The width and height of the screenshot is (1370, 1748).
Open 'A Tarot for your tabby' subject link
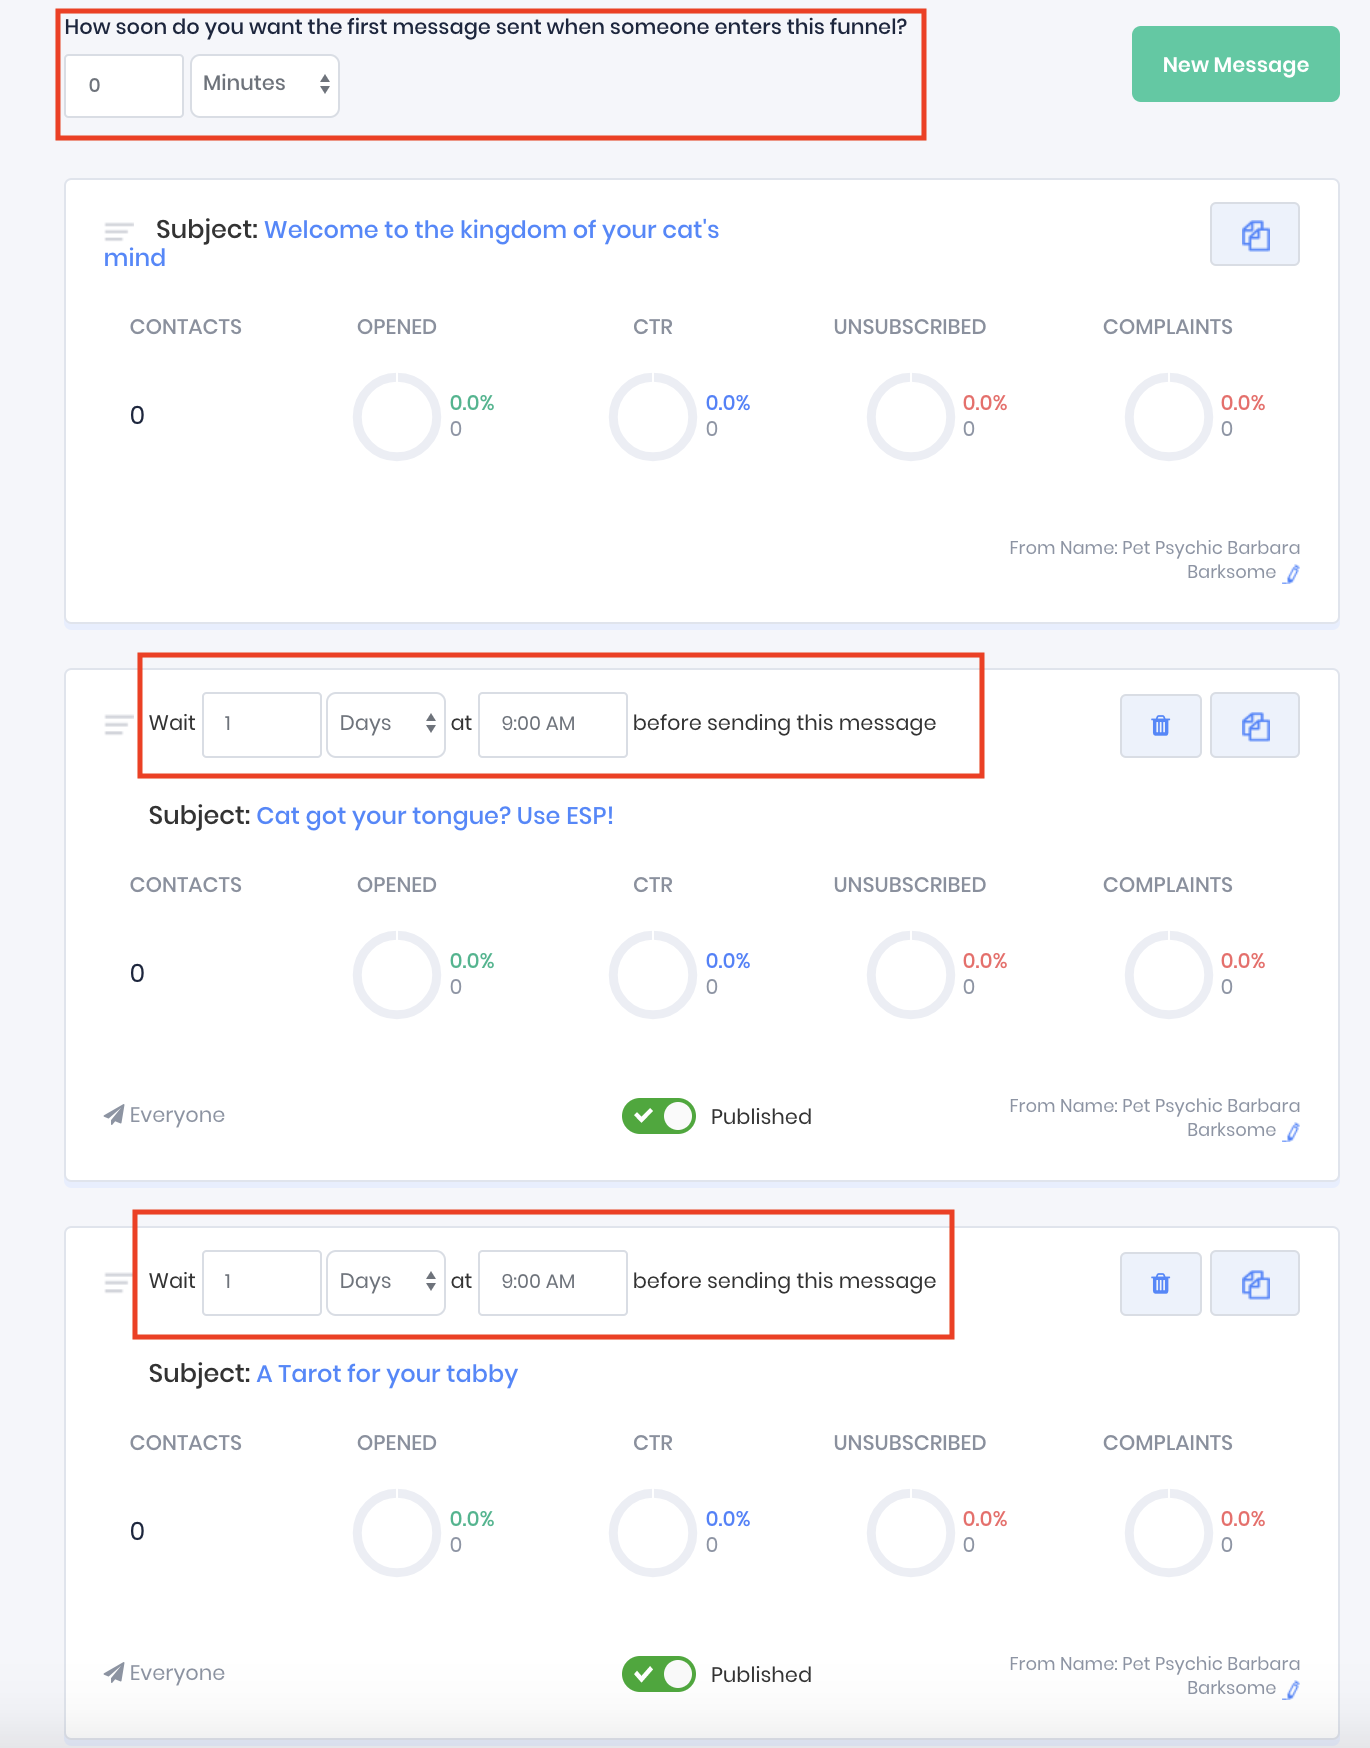(x=387, y=1374)
